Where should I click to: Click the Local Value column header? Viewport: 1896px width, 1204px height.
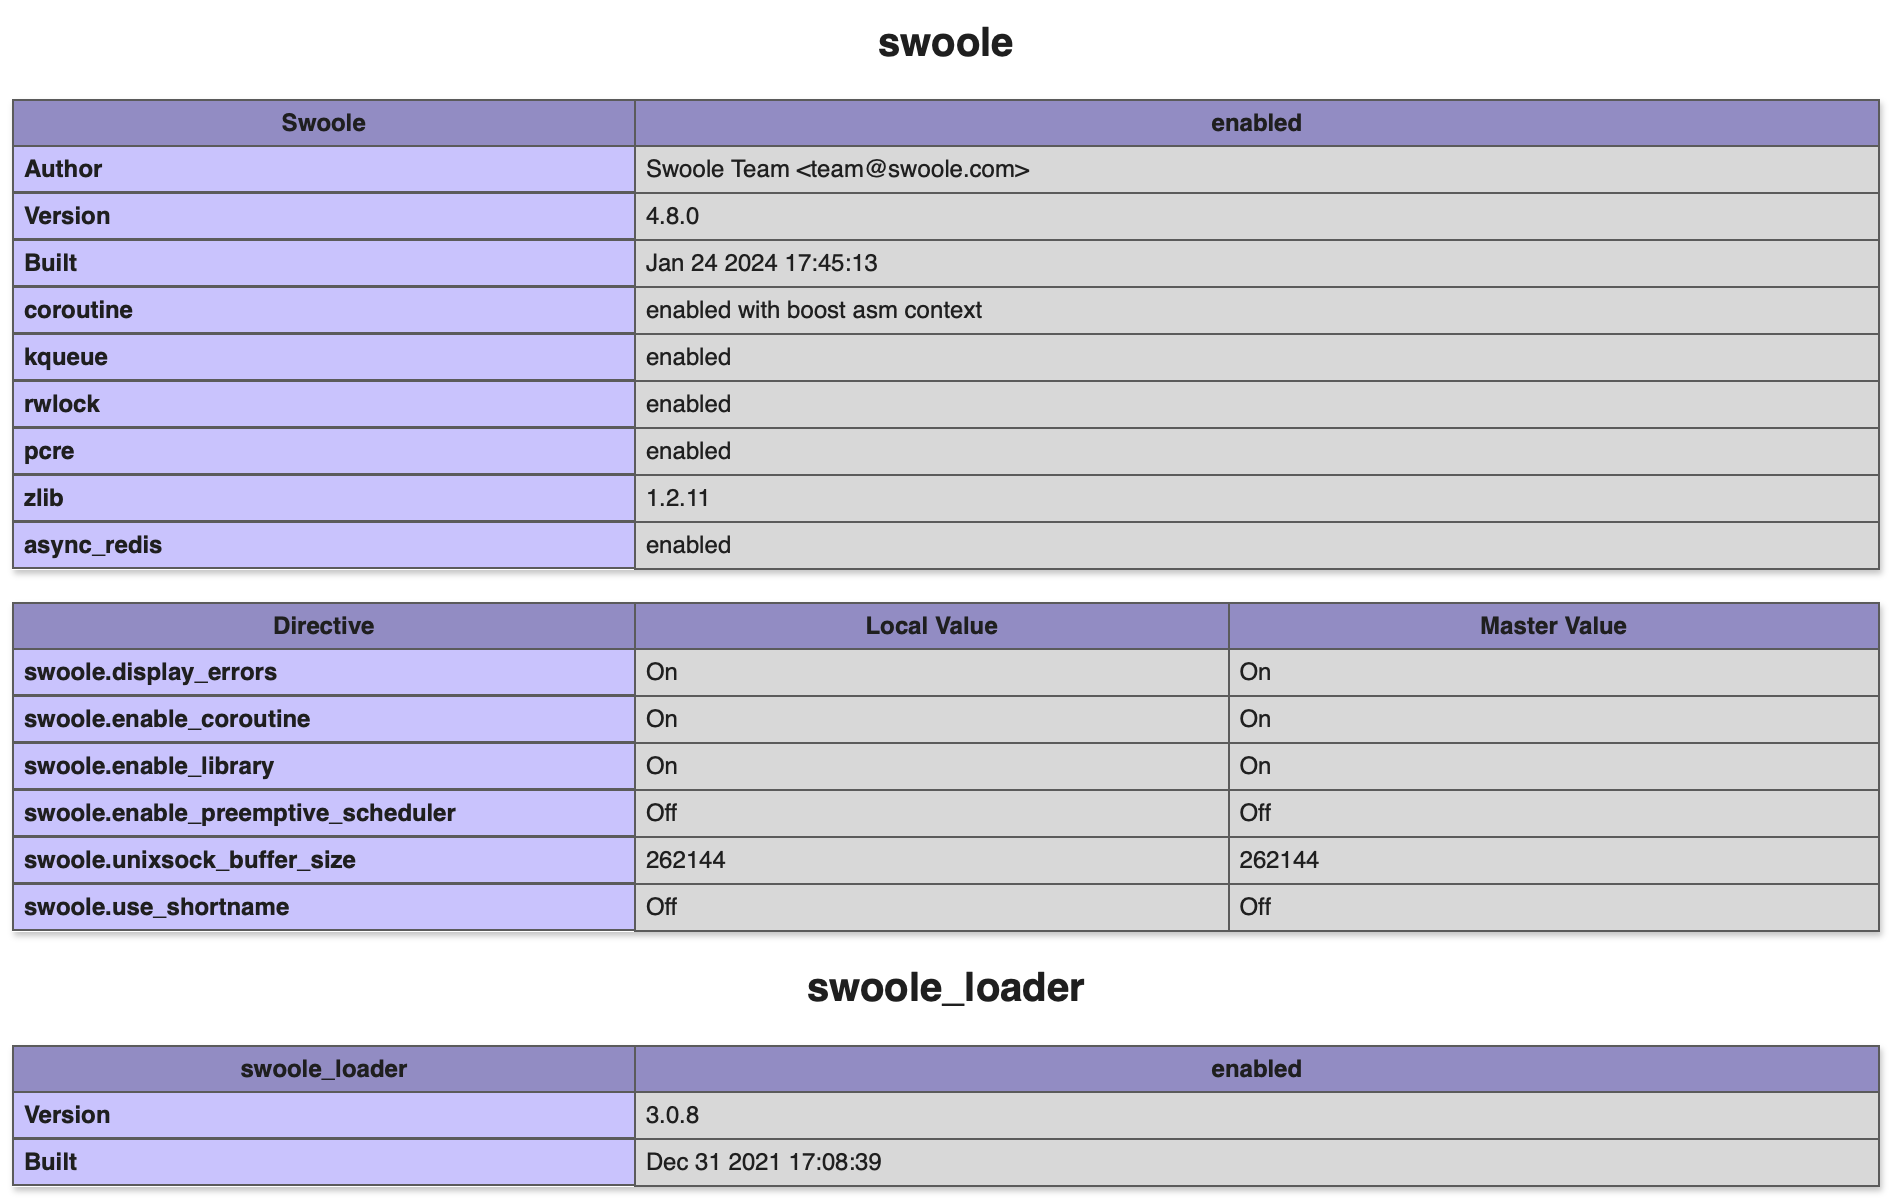tap(931, 626)
